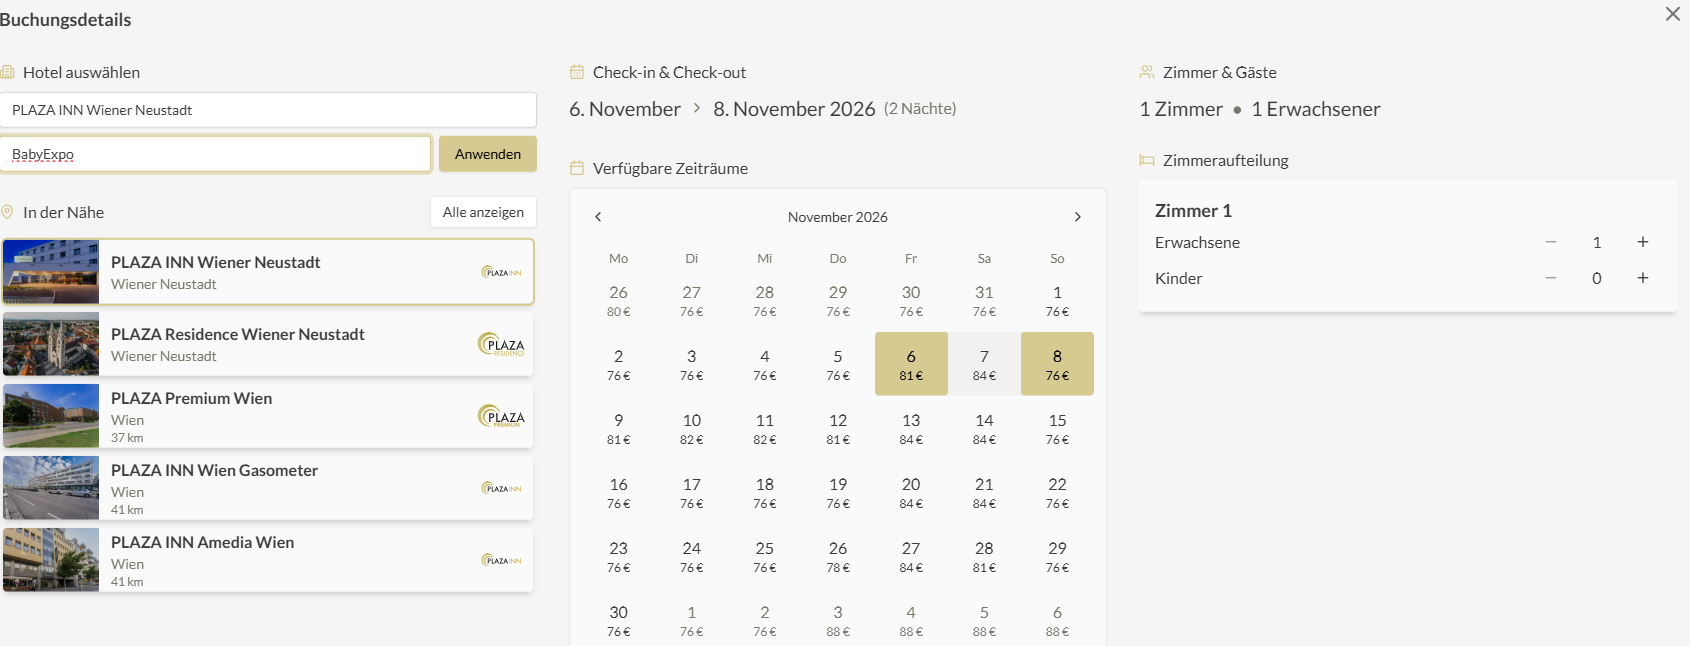Increase number of Kinder

1642,278
